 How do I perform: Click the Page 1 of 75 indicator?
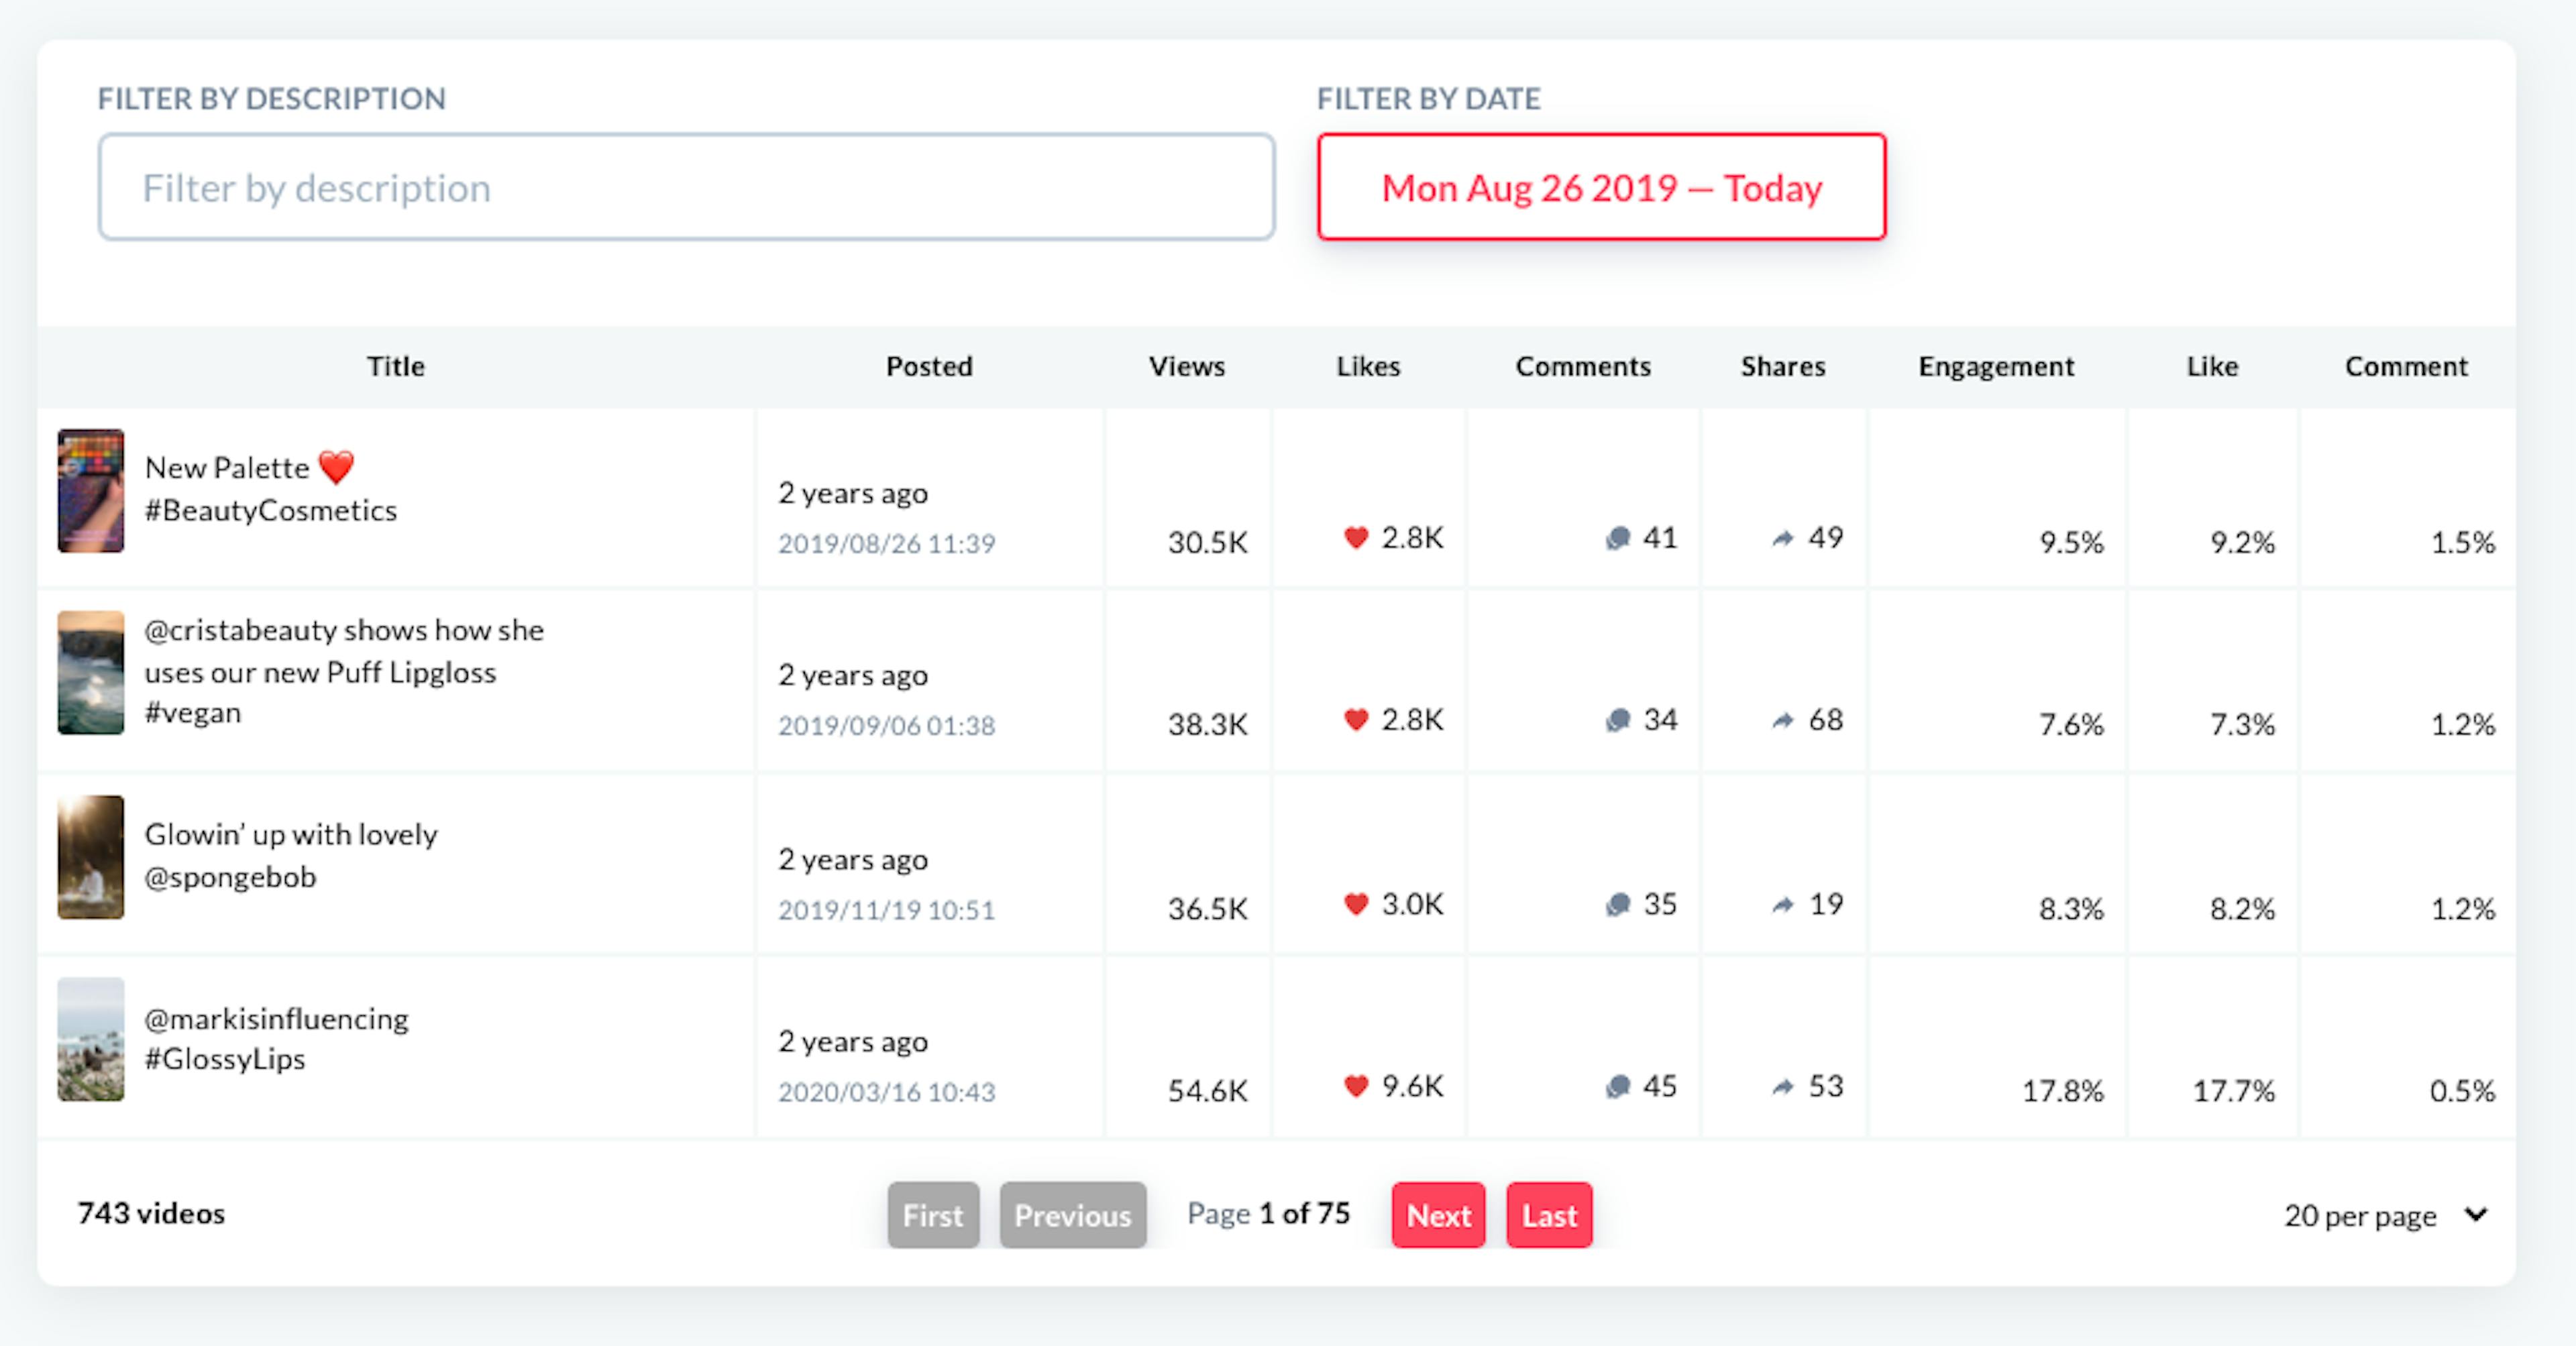pos(1268,1214)
